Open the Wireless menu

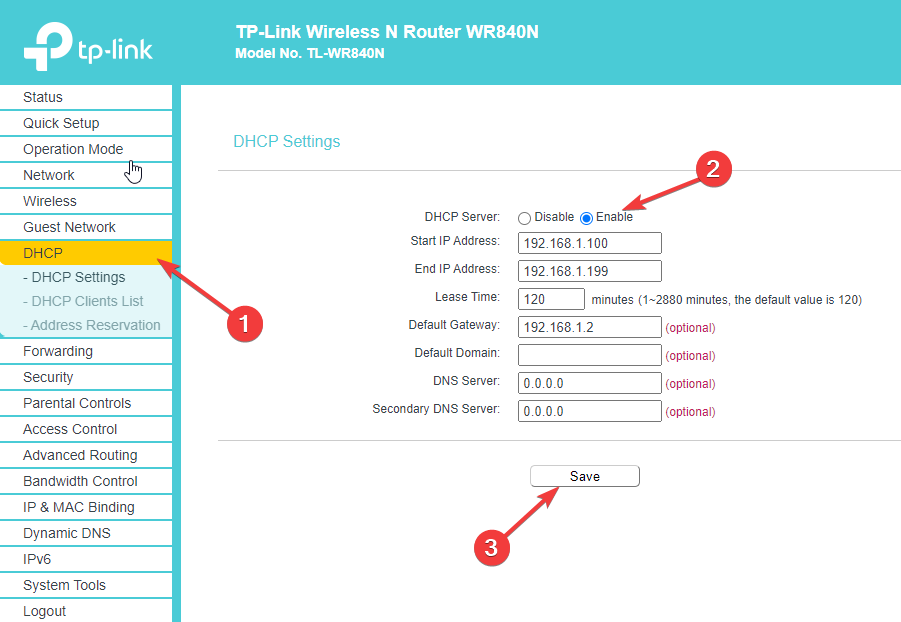(x=86, y=201)
